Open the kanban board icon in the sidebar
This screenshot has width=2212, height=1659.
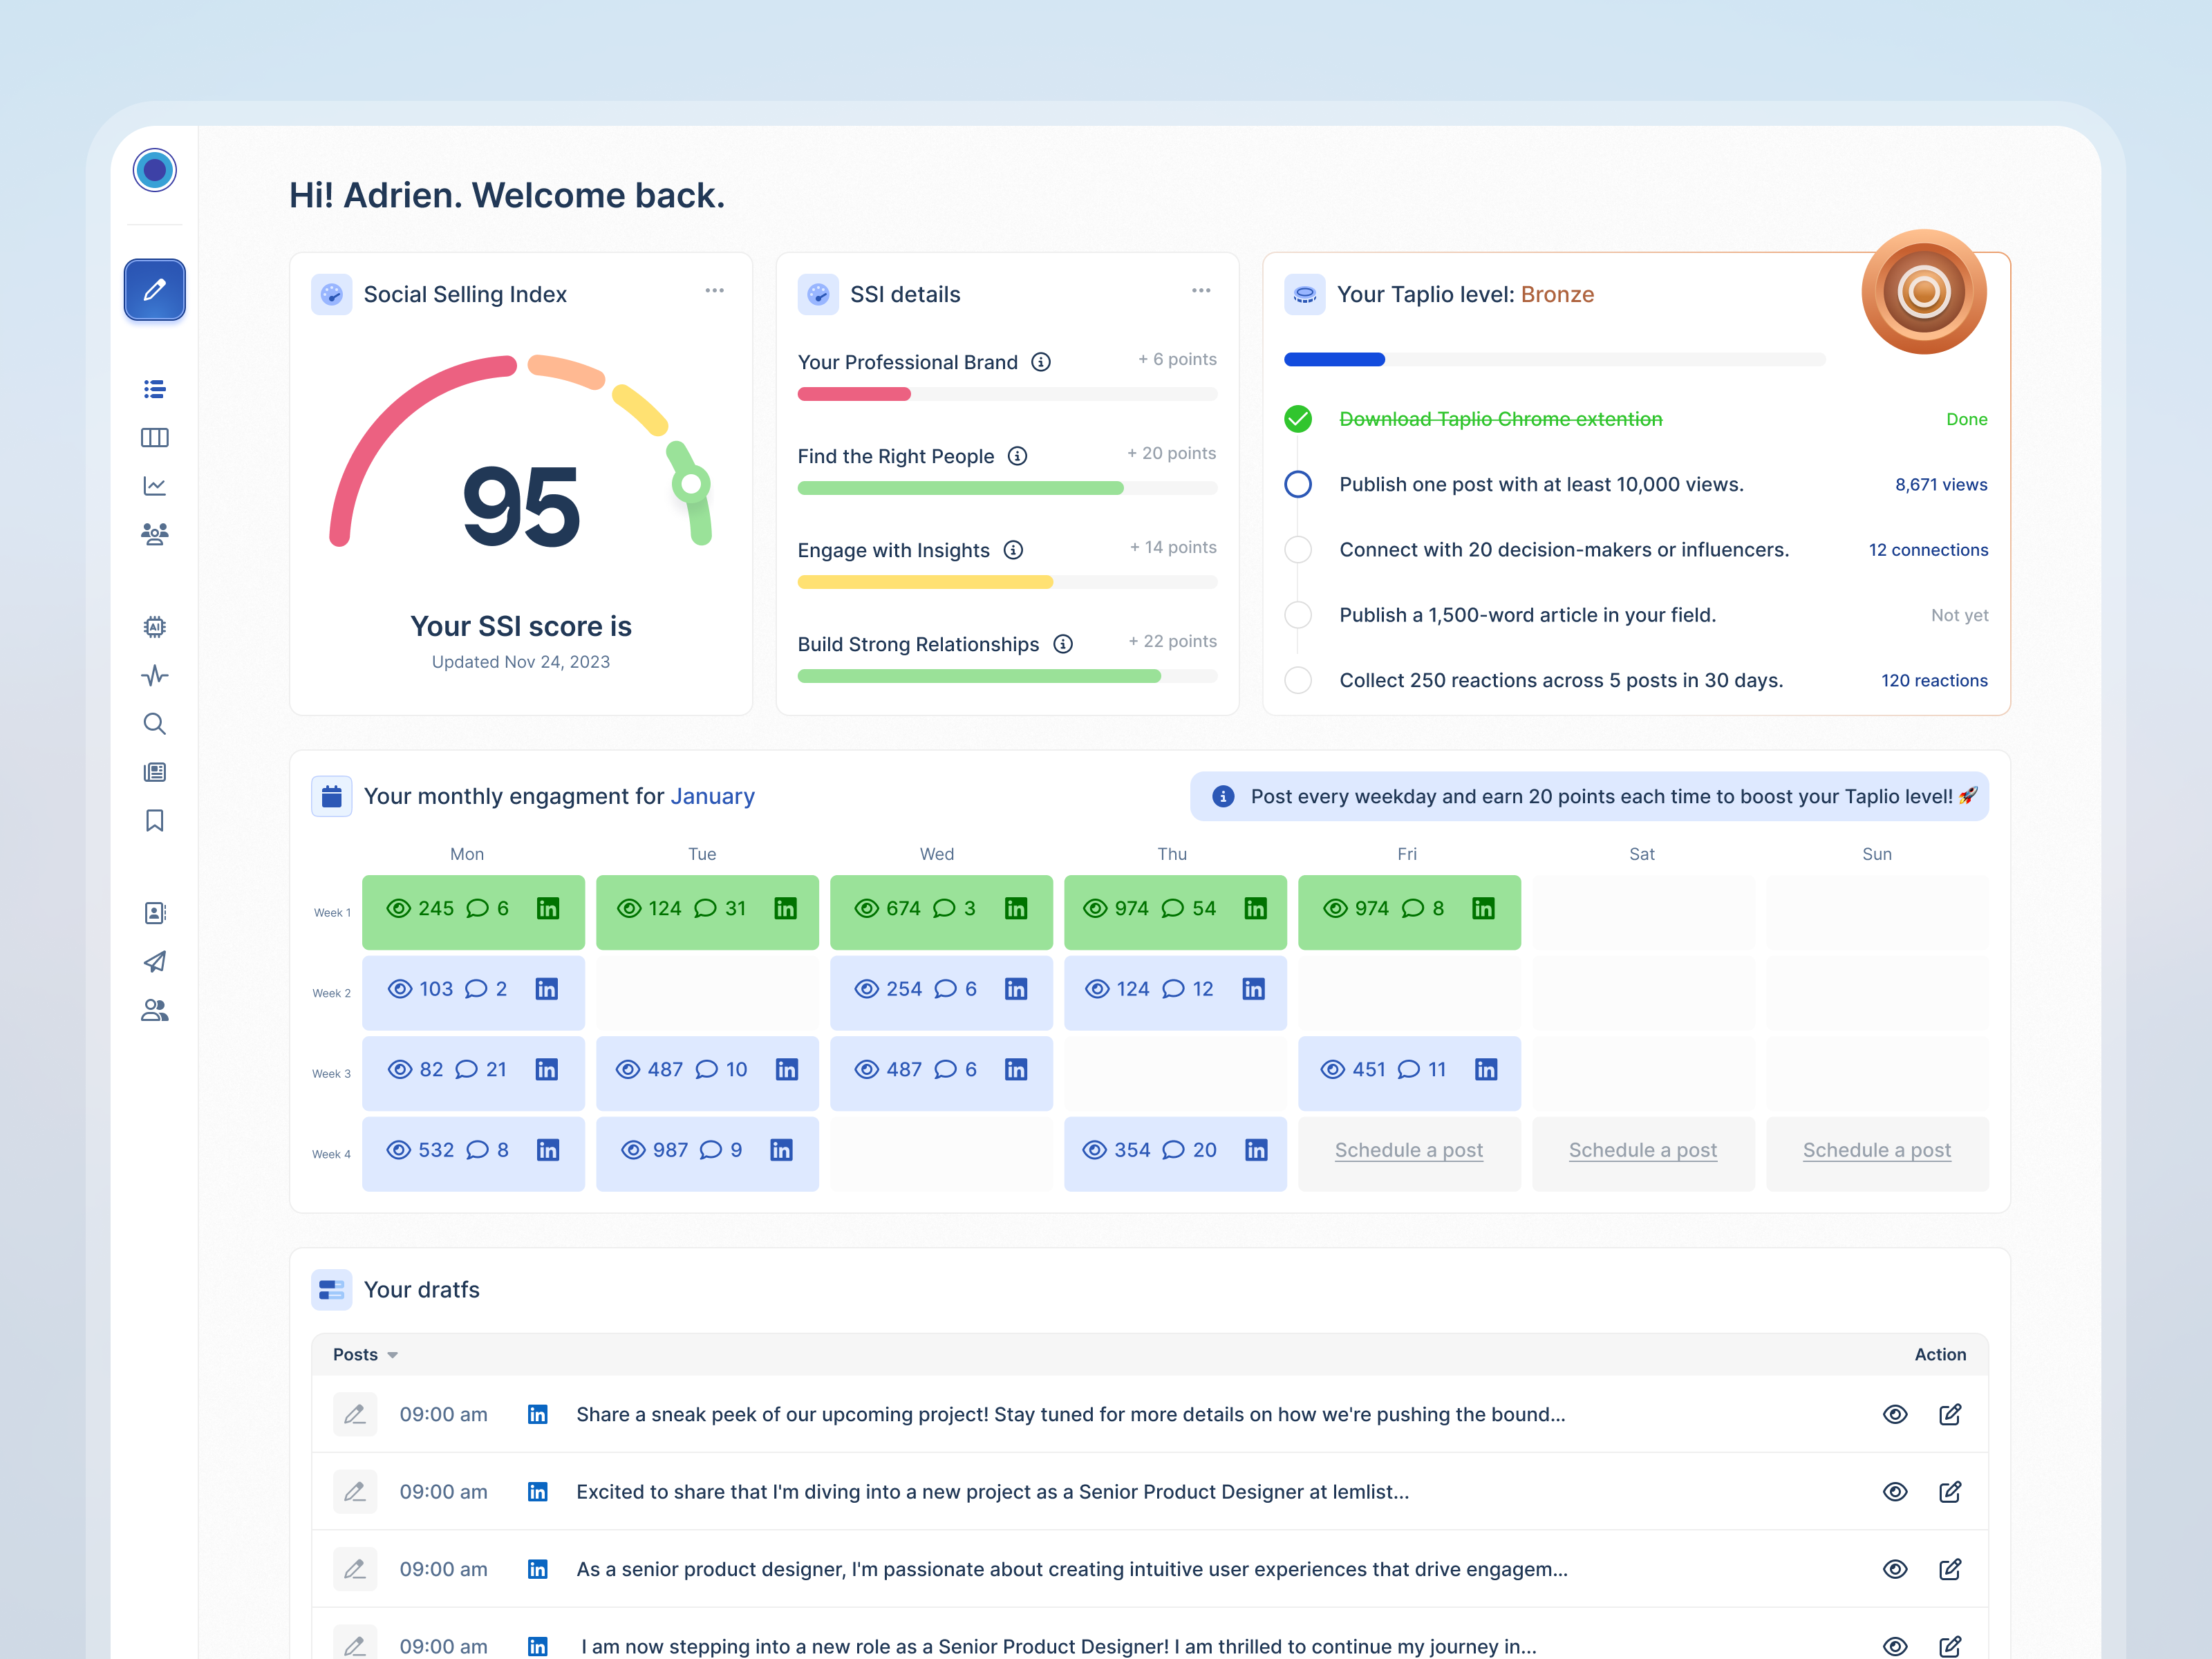click(155, 437)
